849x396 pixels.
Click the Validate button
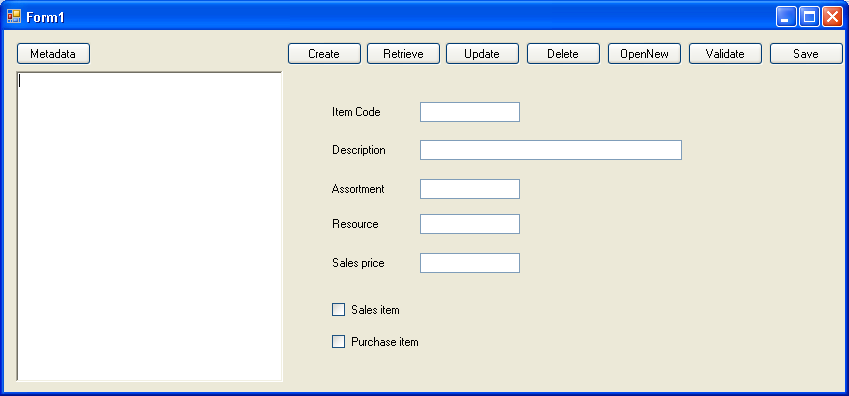(725, 54)
